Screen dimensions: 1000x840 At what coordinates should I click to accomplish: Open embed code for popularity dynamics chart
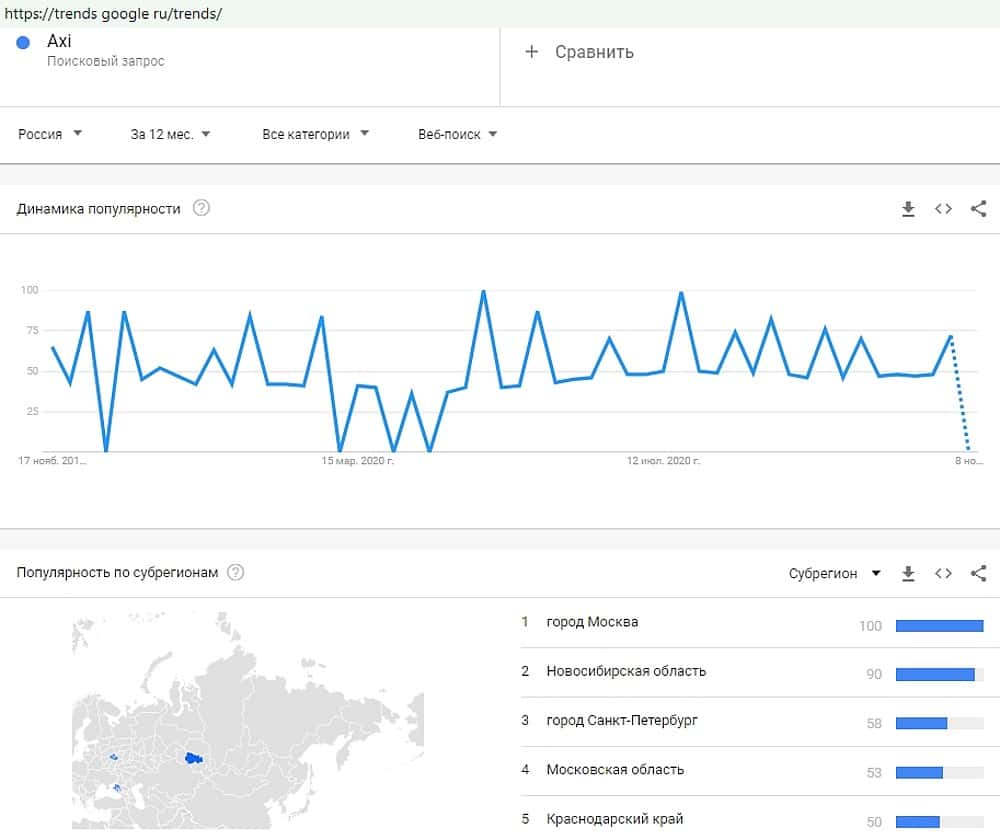click(943, 209)
